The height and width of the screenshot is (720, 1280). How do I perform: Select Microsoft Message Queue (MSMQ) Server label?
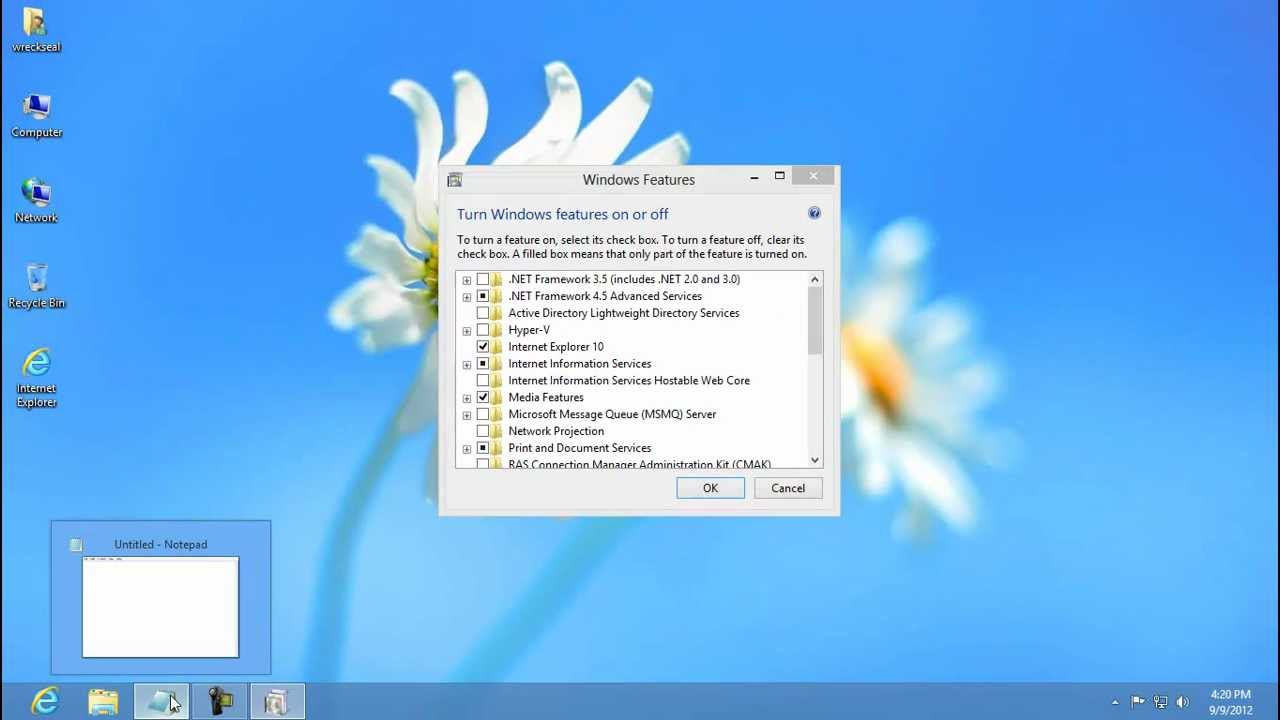[x=612, y=414]
